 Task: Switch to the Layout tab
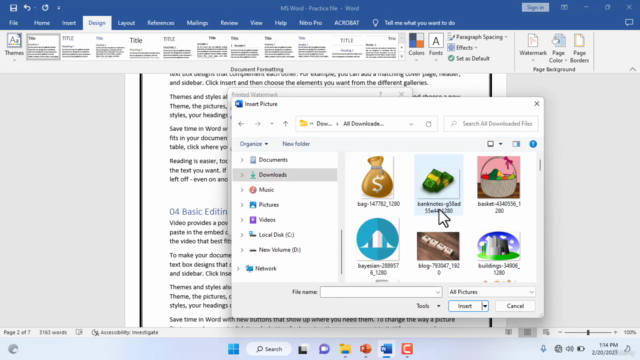[x=126, y=23]
